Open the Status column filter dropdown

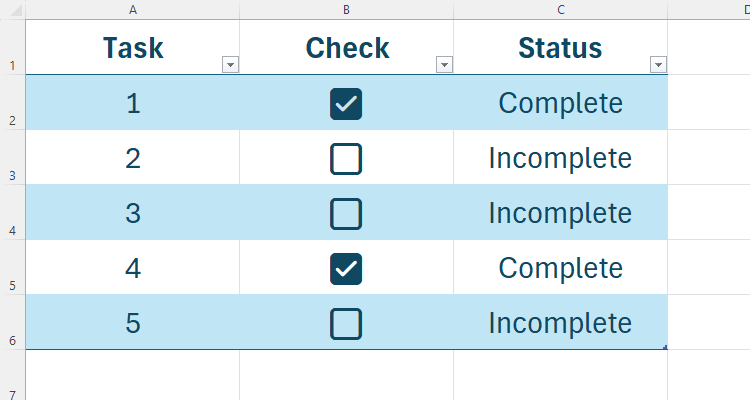[x=658, y=65]
